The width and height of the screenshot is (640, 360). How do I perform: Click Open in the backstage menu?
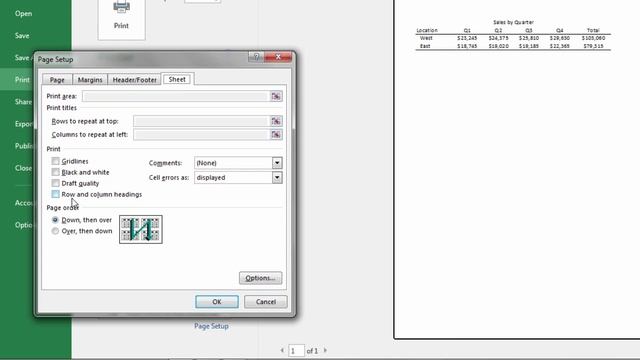(x=23, y=13)
